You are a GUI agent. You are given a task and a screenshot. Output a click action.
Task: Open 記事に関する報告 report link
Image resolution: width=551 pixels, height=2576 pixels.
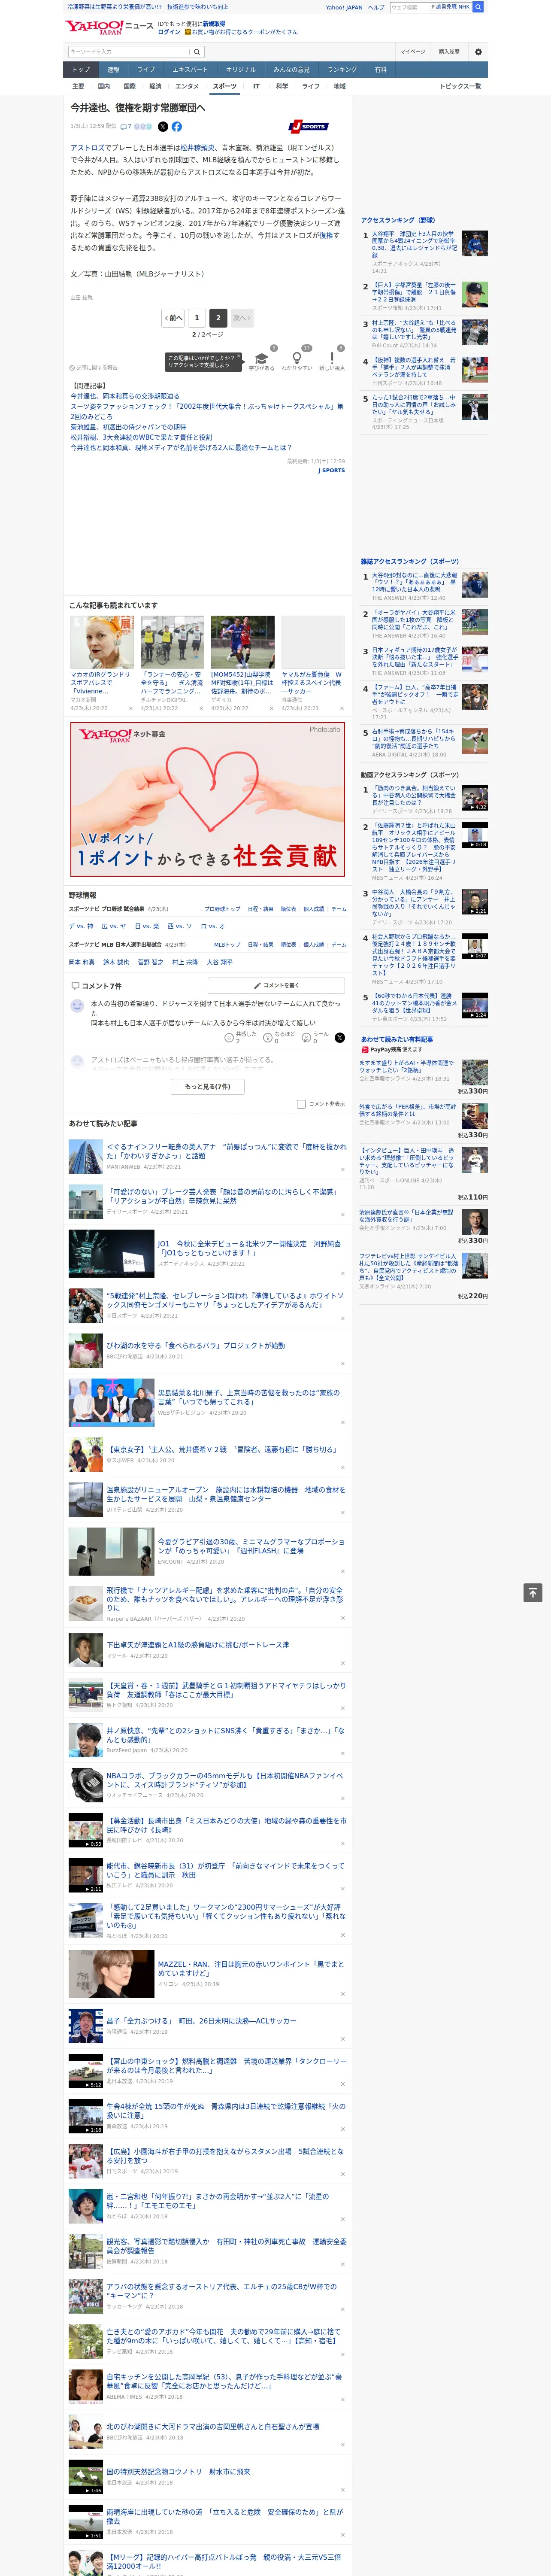click(93, 367)
